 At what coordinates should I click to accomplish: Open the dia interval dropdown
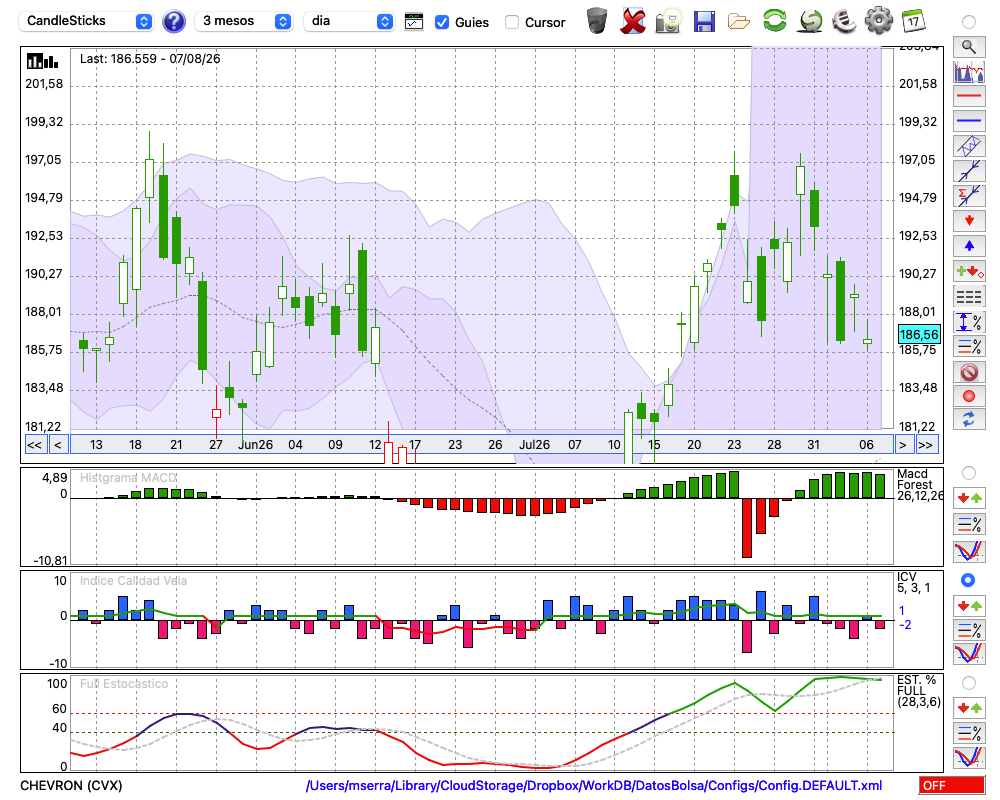[x=349, y=21]
